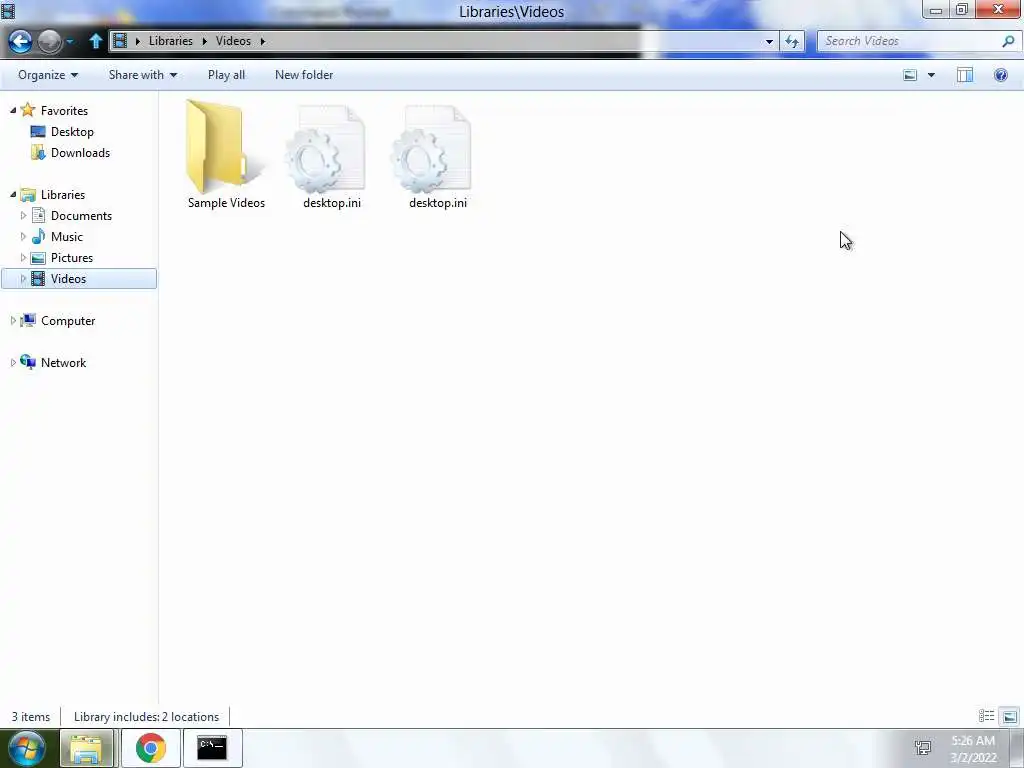Open Desktop under Favorites

point(72,131)
